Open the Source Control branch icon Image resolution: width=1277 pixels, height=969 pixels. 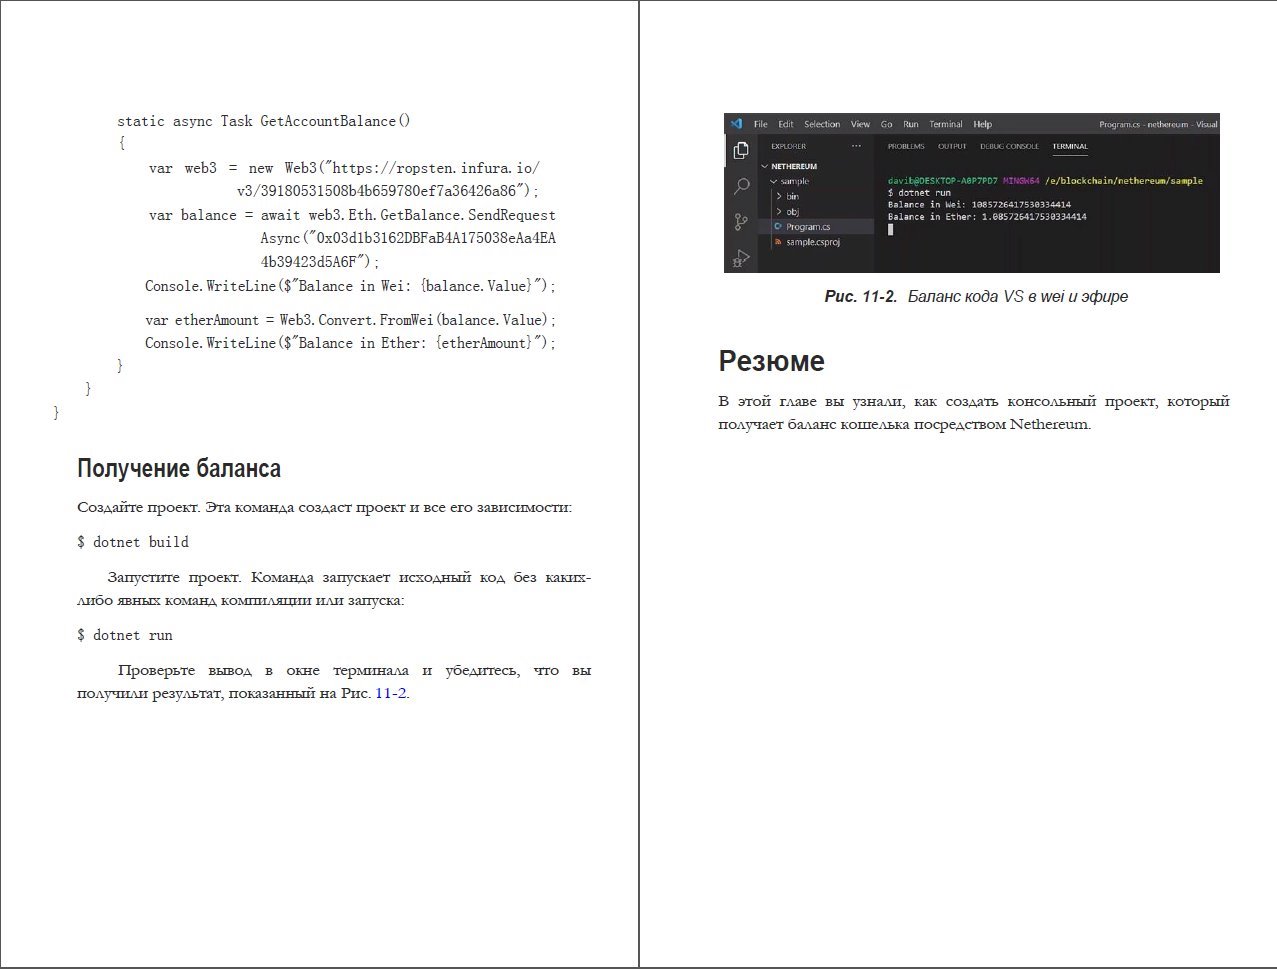(741, 222)
